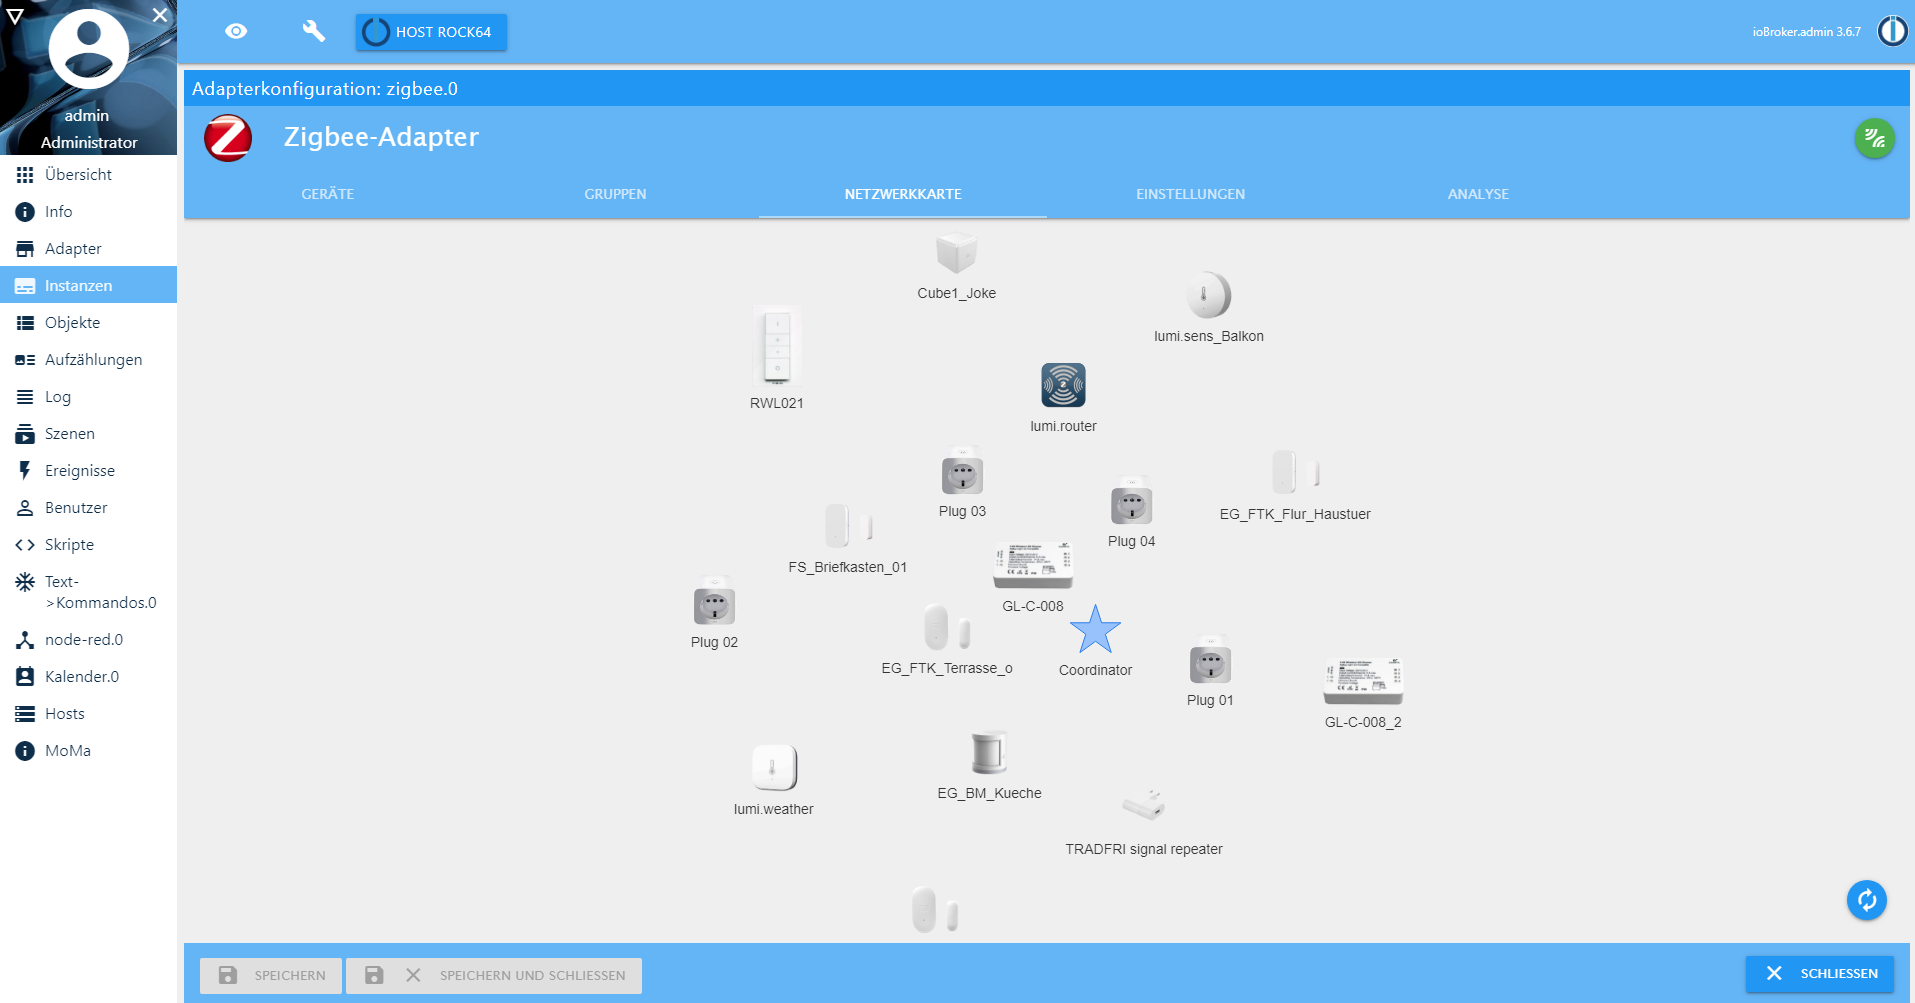
Task: Click the Plug 03 socket icon
Action: [962, 472]
